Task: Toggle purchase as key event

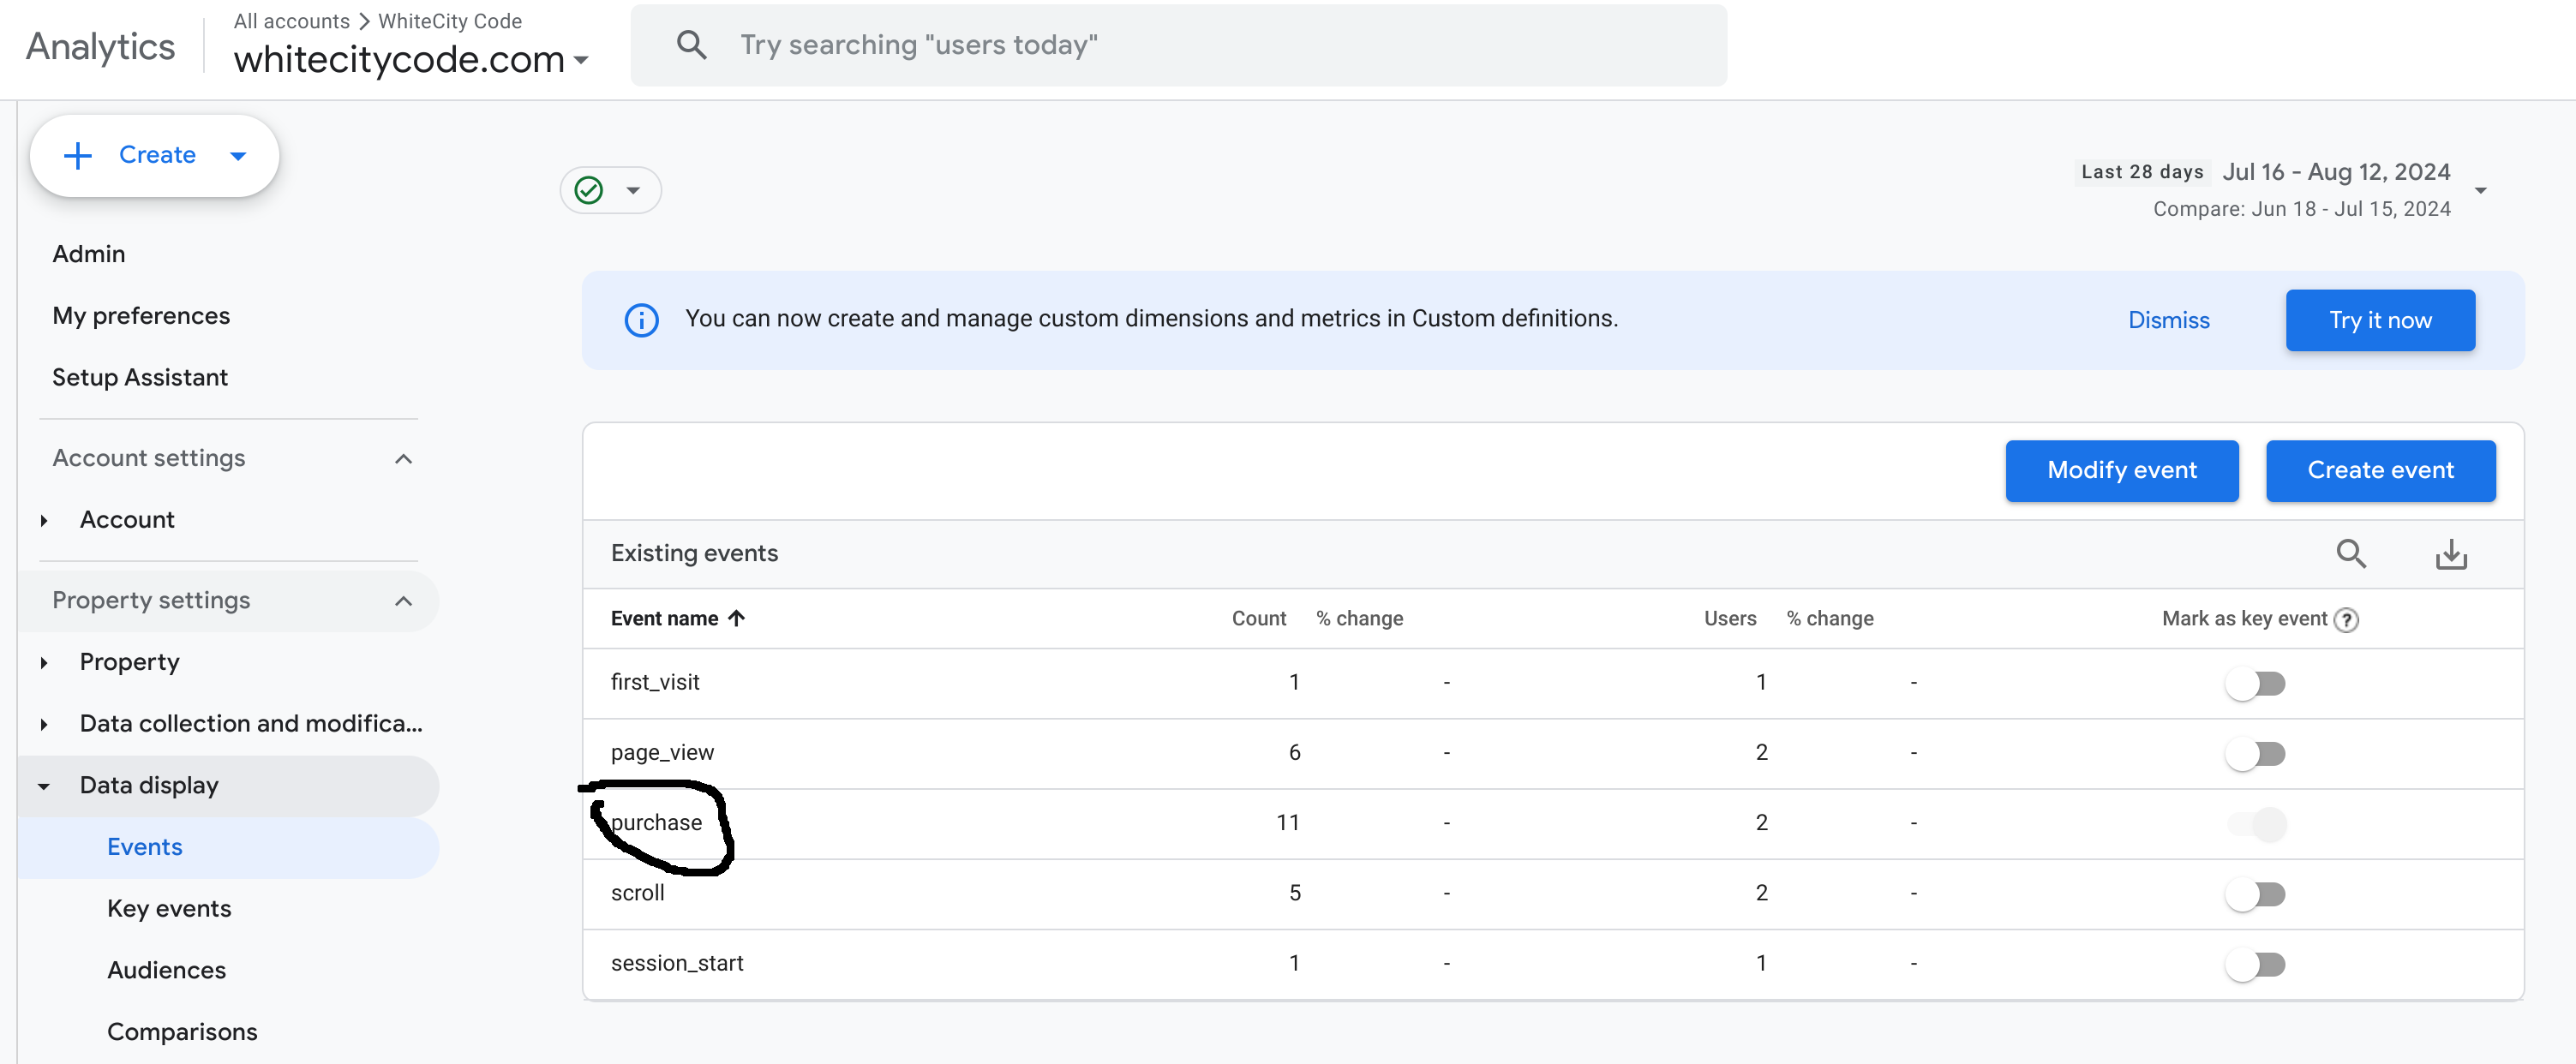Action: click(x=2257, y=824)
